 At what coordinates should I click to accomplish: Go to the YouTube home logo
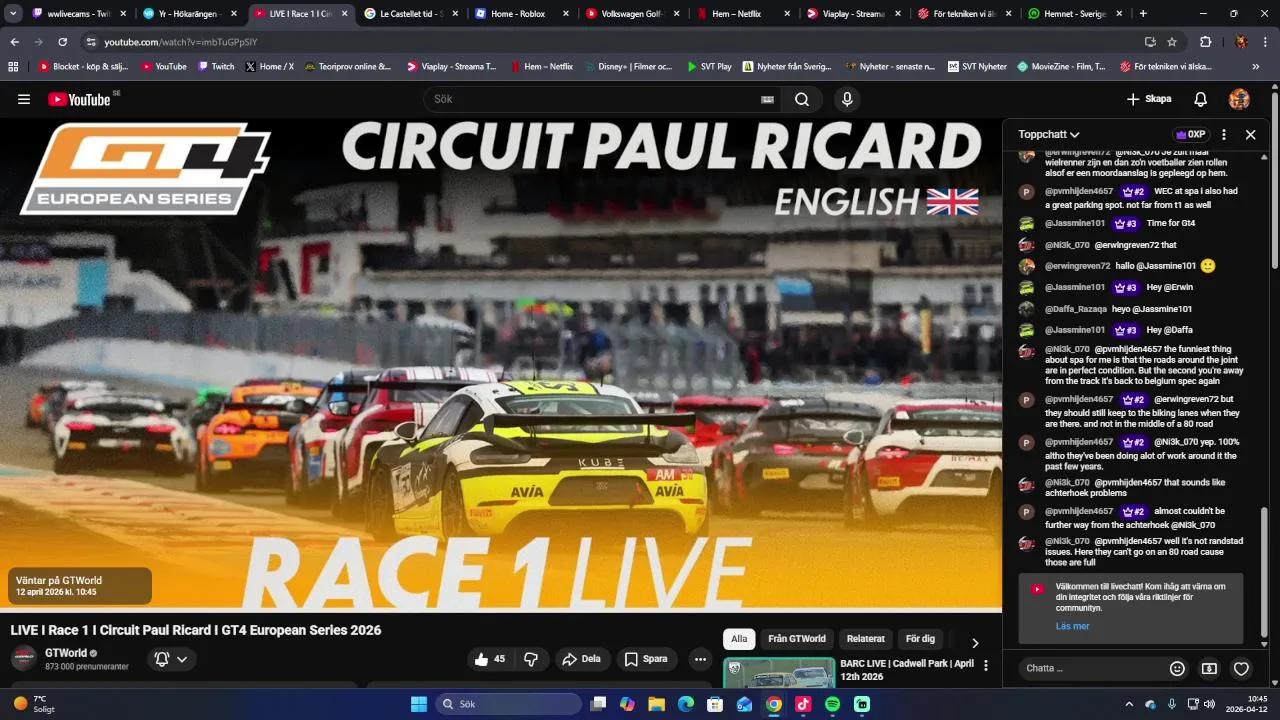tap(80, 99)
